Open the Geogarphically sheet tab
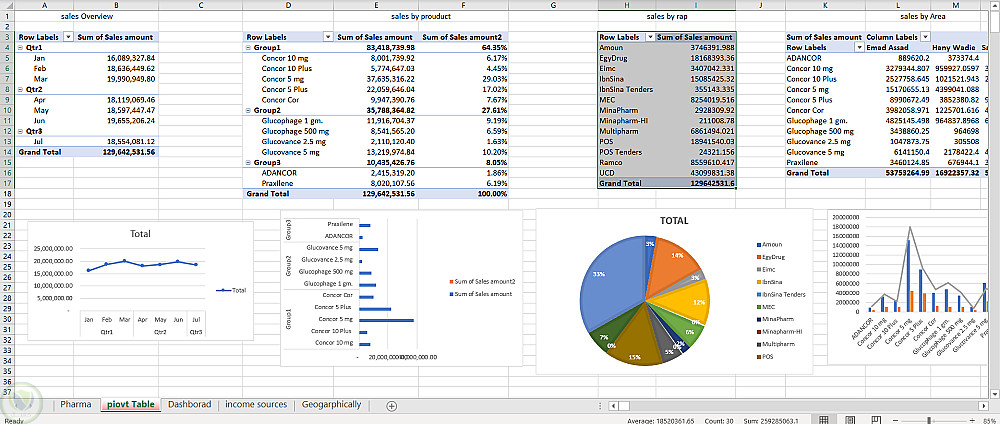1000x424 pixels. 331,404
